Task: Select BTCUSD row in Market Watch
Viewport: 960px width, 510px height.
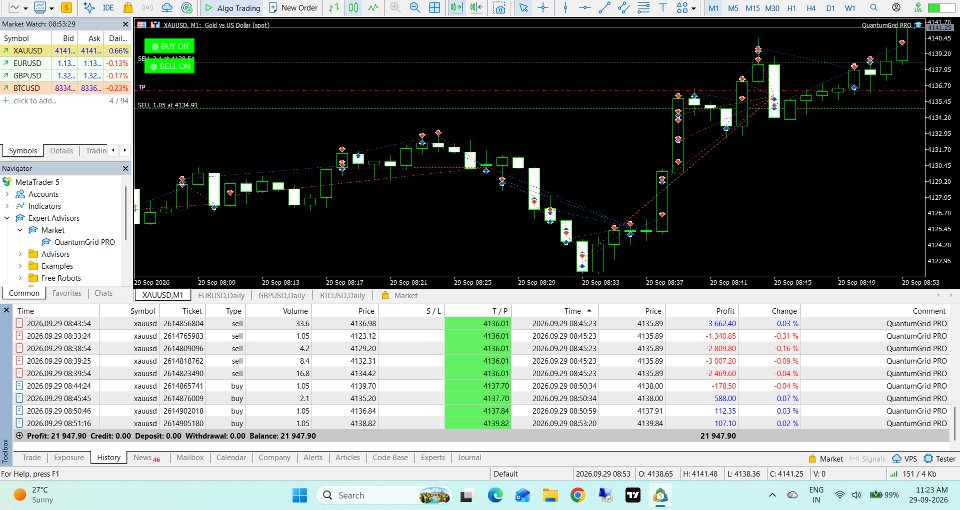Action: point(65,88)
